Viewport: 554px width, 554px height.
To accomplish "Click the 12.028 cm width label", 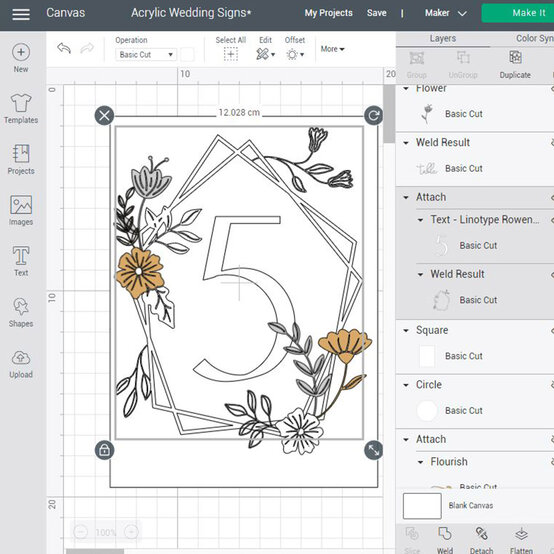I will pyautogui.click(x=239, y=113).
